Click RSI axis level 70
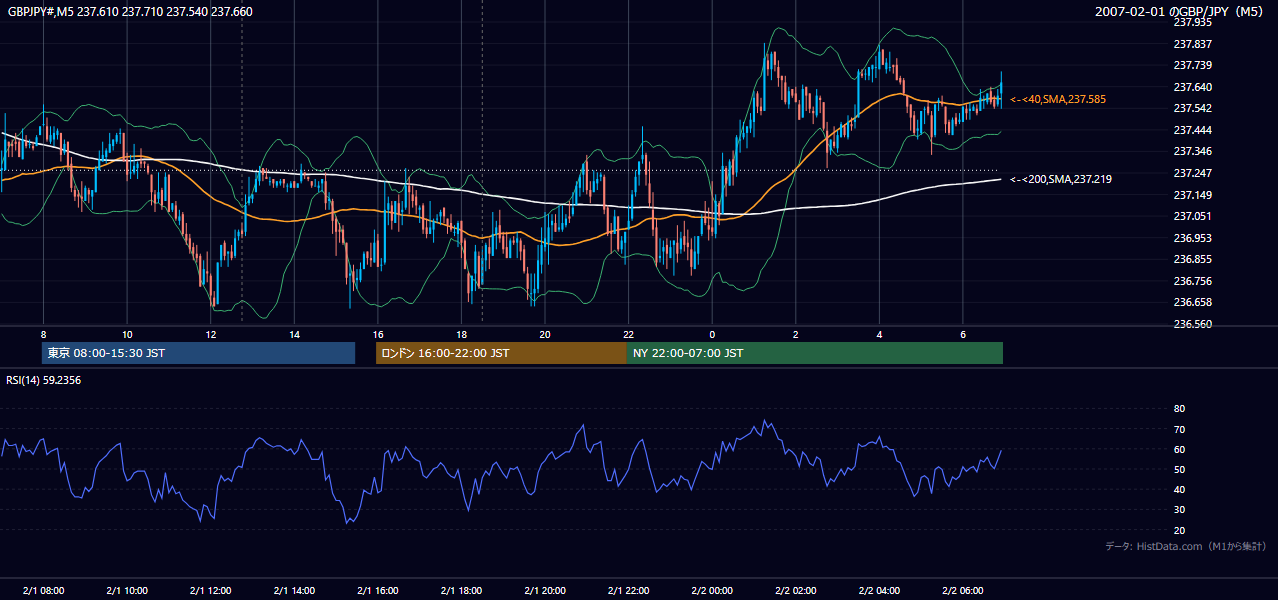Image resolution: width=1278 pixels, height=600 pixels. tap(1179, 430)
